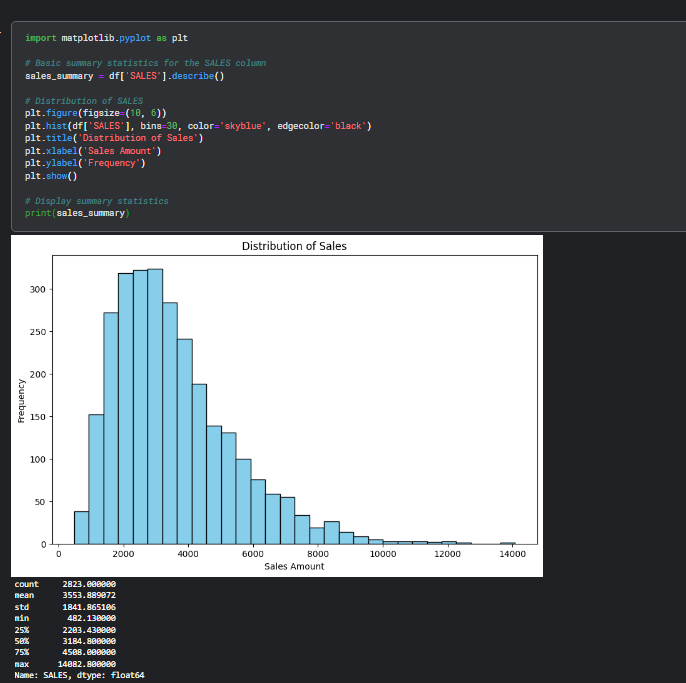Click the y-axis tick label 250
The height and width of the screenshot is (683, 686).
click(x=38, y=332)
